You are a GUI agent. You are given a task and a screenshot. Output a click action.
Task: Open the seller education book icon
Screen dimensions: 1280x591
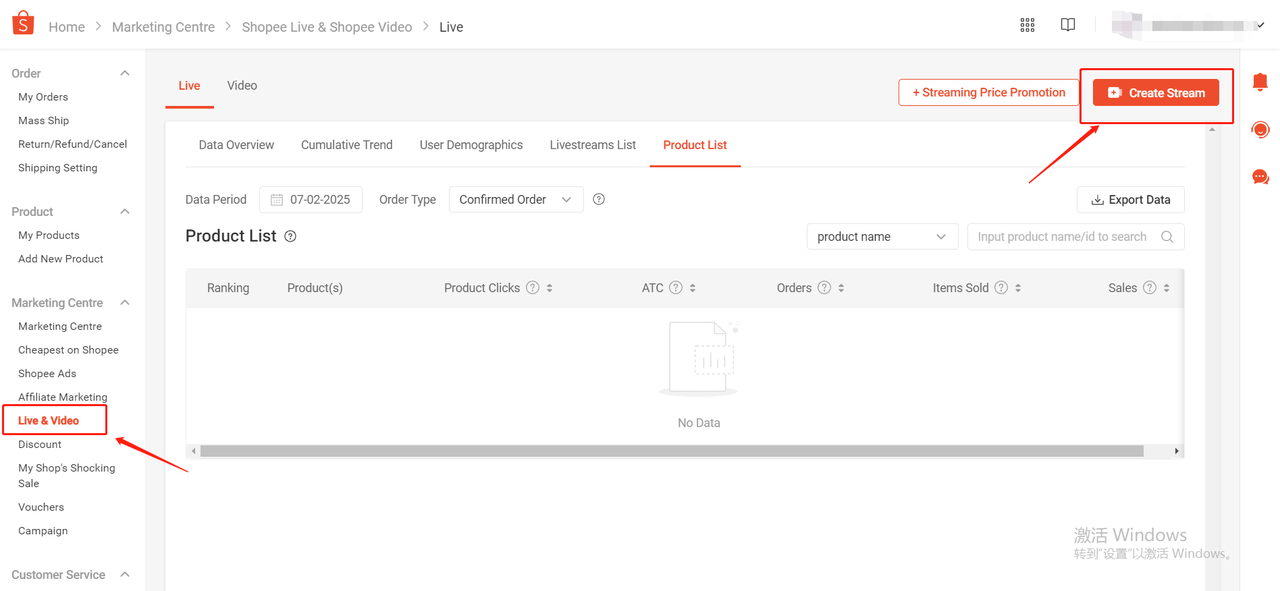[1068, 25]
